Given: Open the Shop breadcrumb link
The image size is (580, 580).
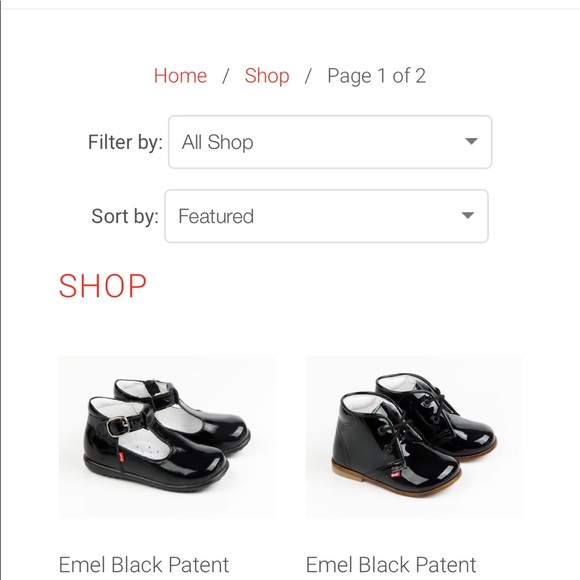Looking at the screenshot, I should pos(267,76).
